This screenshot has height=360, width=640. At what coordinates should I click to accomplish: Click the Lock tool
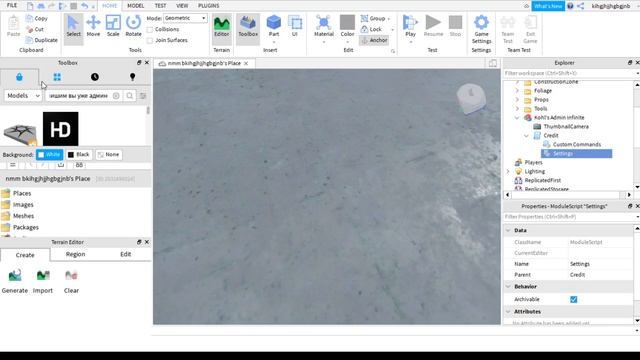coord(371,29)
